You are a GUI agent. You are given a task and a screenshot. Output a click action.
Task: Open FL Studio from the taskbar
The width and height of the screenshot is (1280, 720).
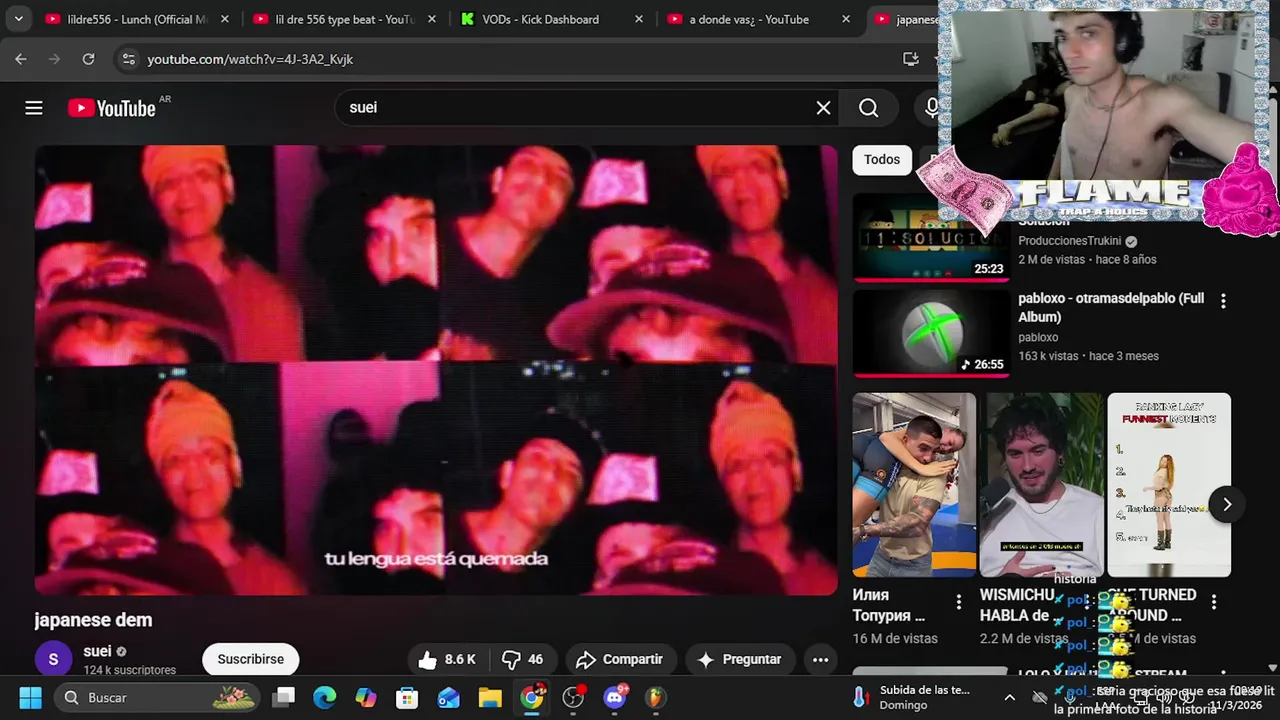[655, 697]
